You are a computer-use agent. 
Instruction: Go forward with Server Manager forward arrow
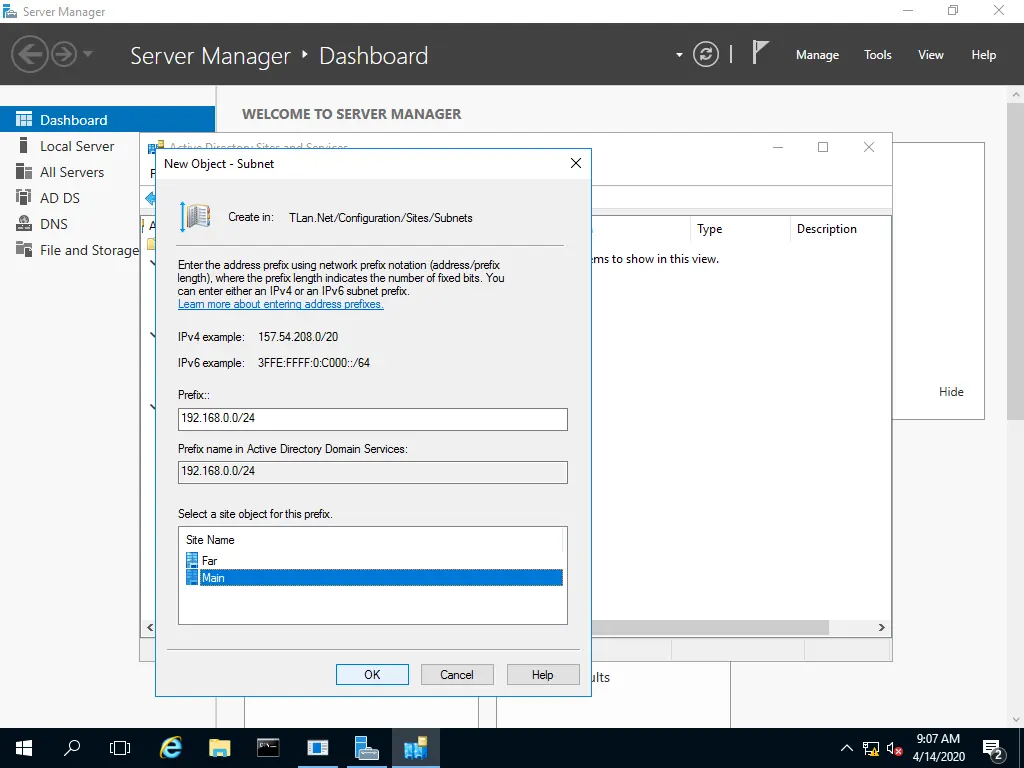64,54
